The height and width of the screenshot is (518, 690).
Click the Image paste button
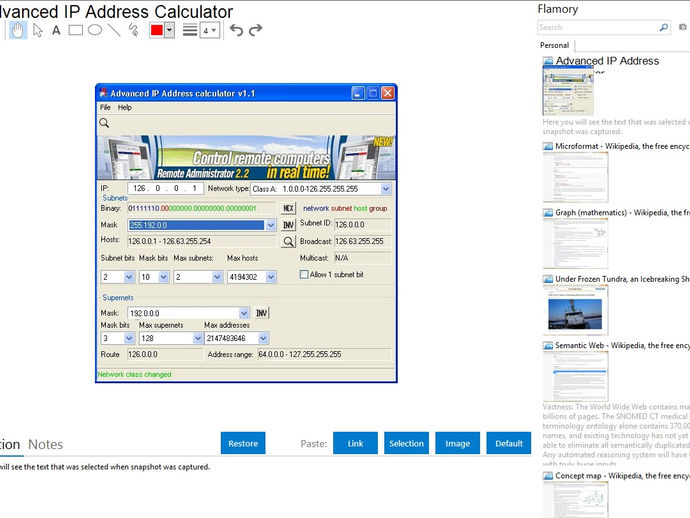tap(457, 443)
